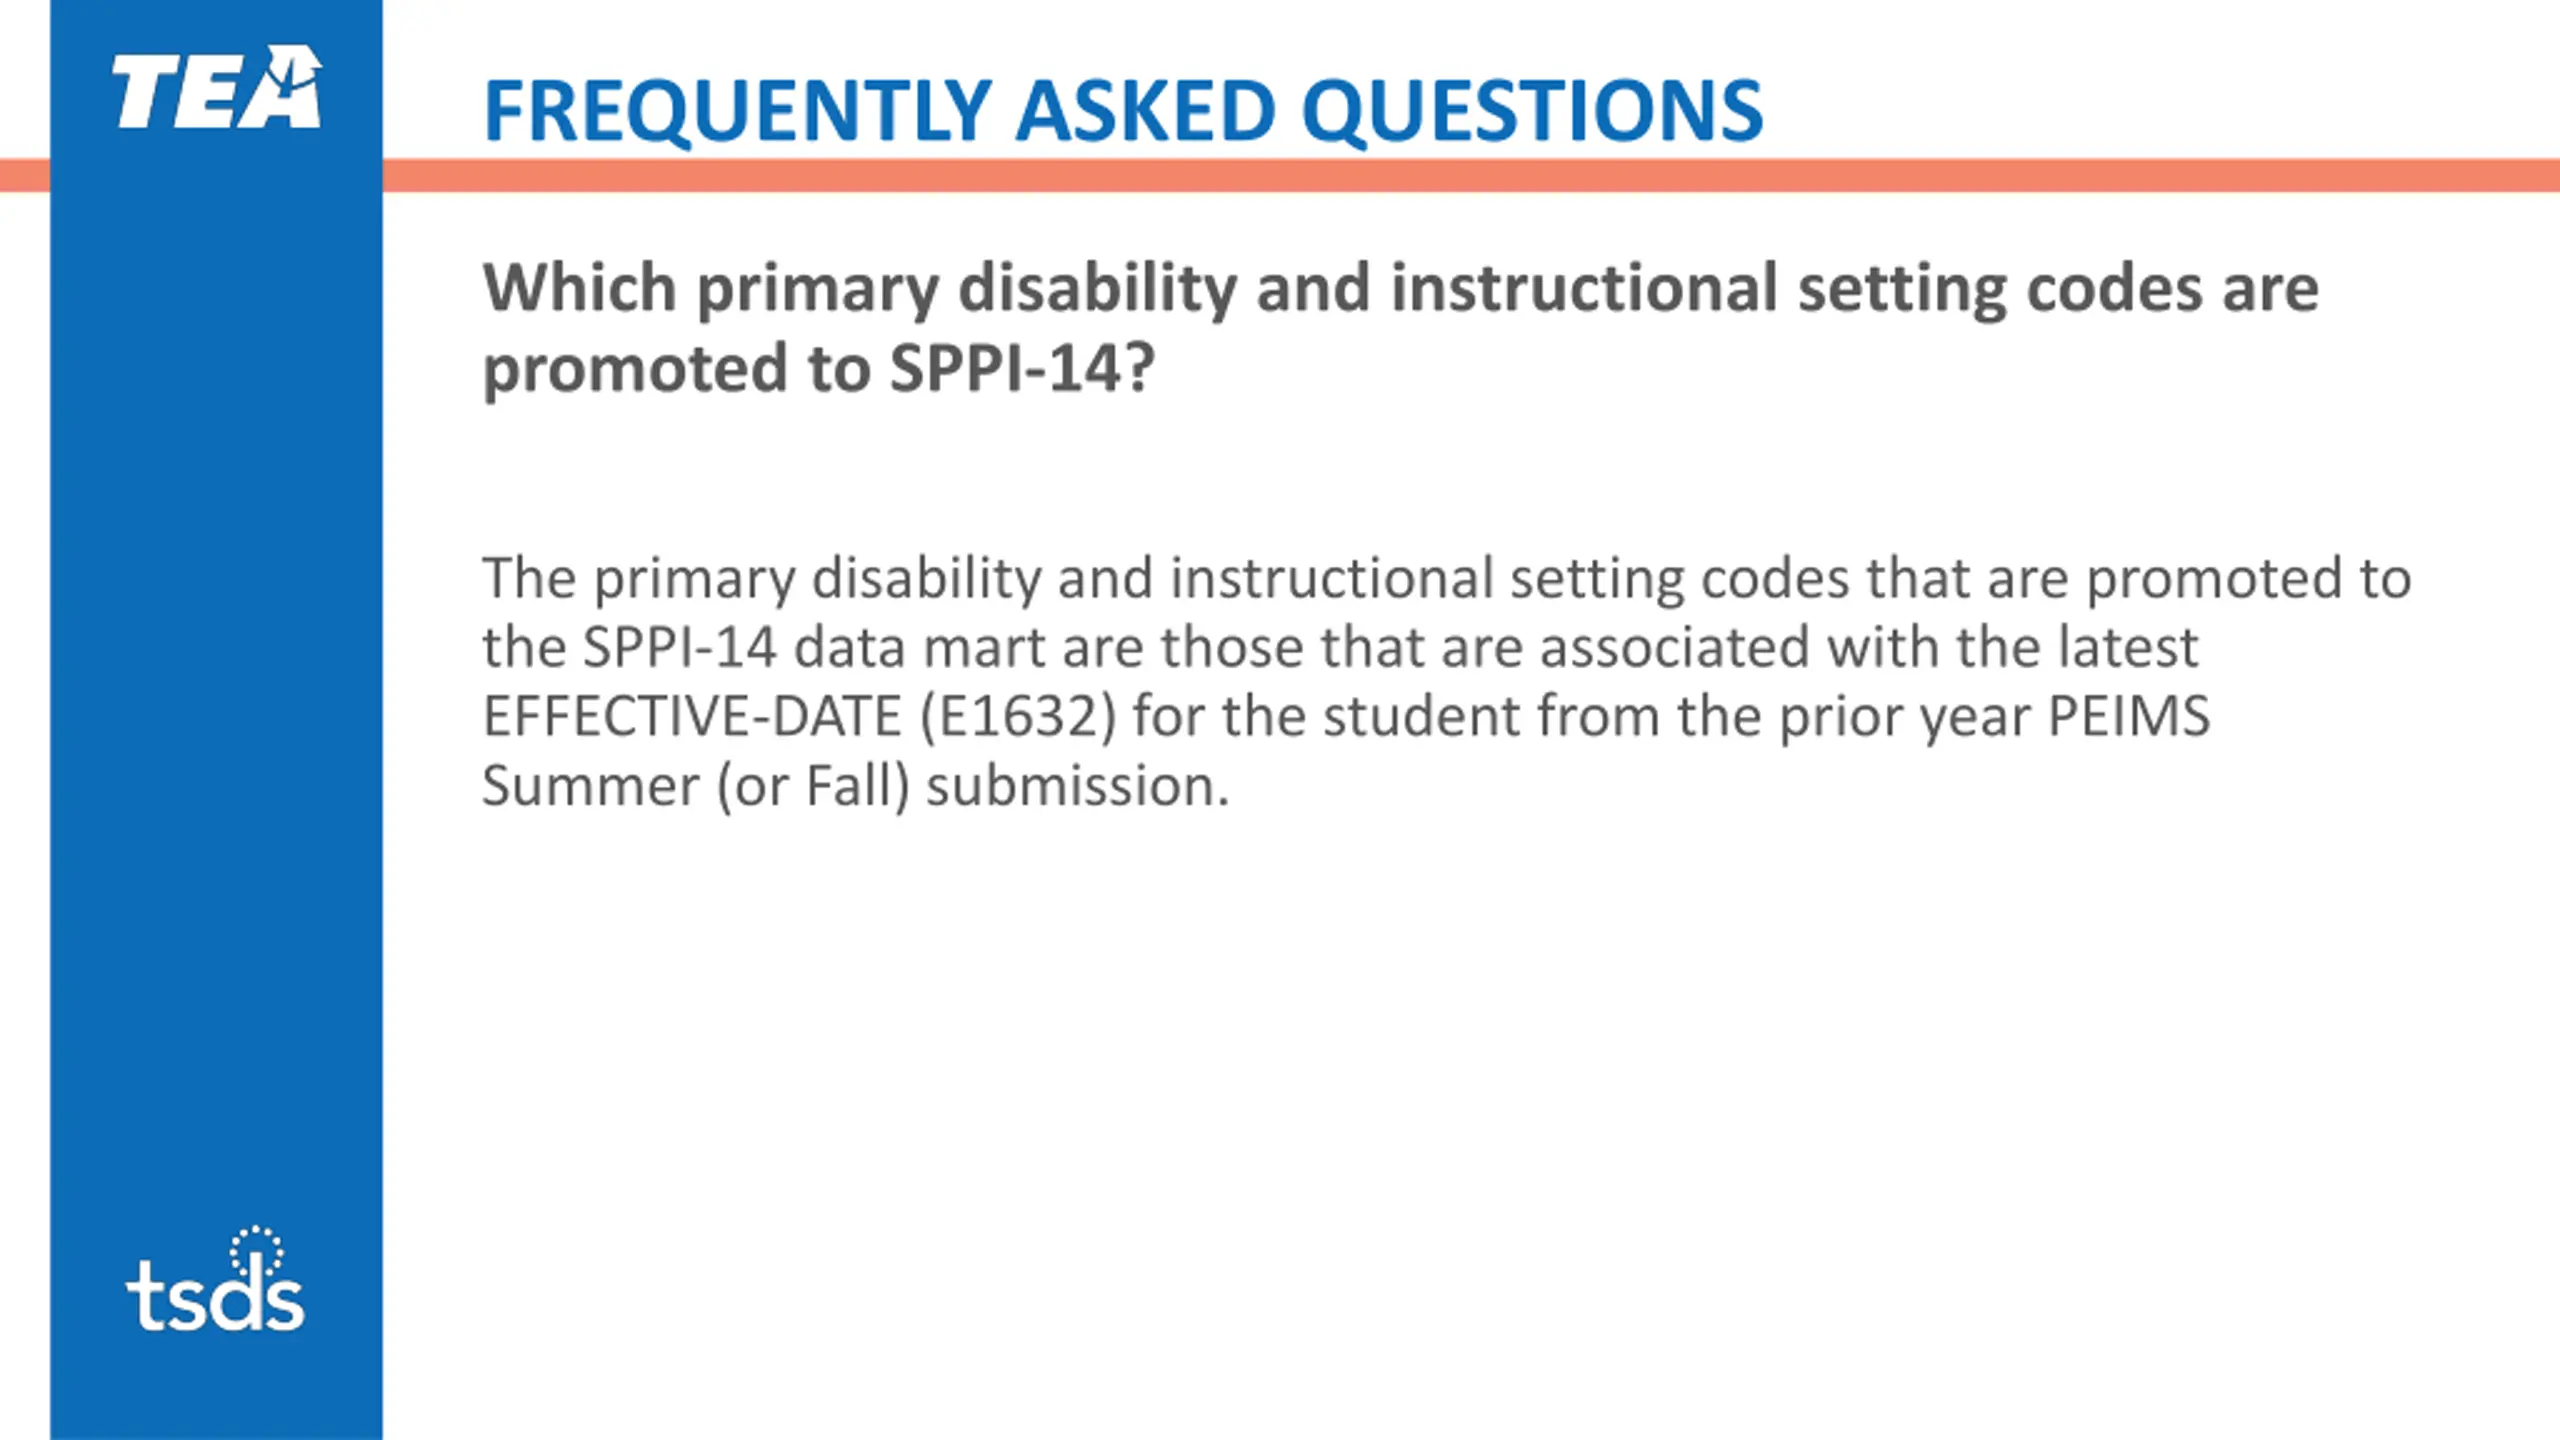Select the word FREQUENTLY in the title

pos(738,110)
